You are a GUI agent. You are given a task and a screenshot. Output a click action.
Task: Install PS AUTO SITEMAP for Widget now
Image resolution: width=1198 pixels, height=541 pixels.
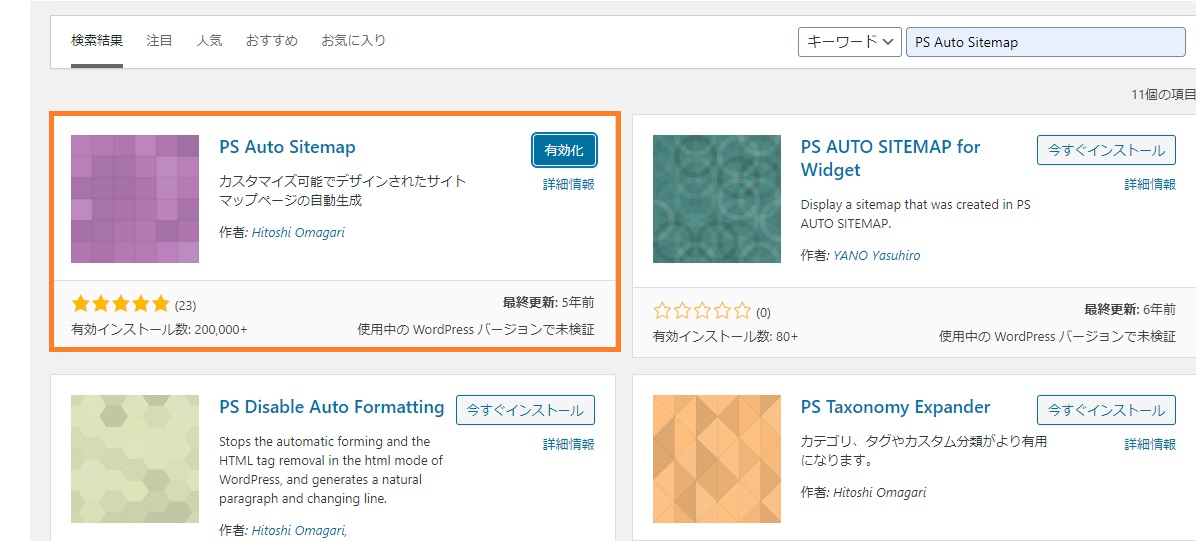pyautogui.click(x=1106, y=151)
